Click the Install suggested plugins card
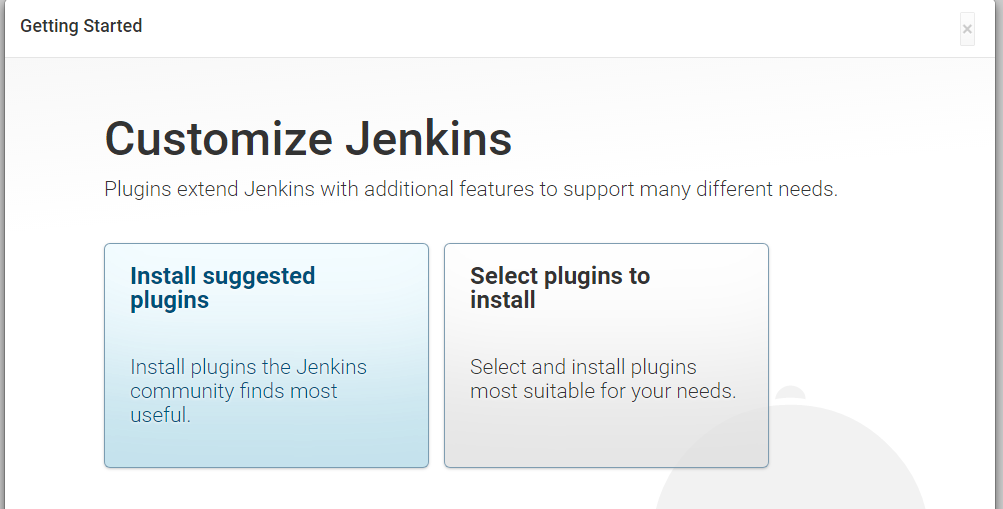The width and height of the screenshot is (1003, 509). tap(266, 355)
